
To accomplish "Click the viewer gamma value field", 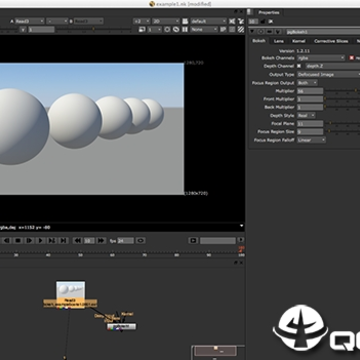I will click(x=41, y=30).
